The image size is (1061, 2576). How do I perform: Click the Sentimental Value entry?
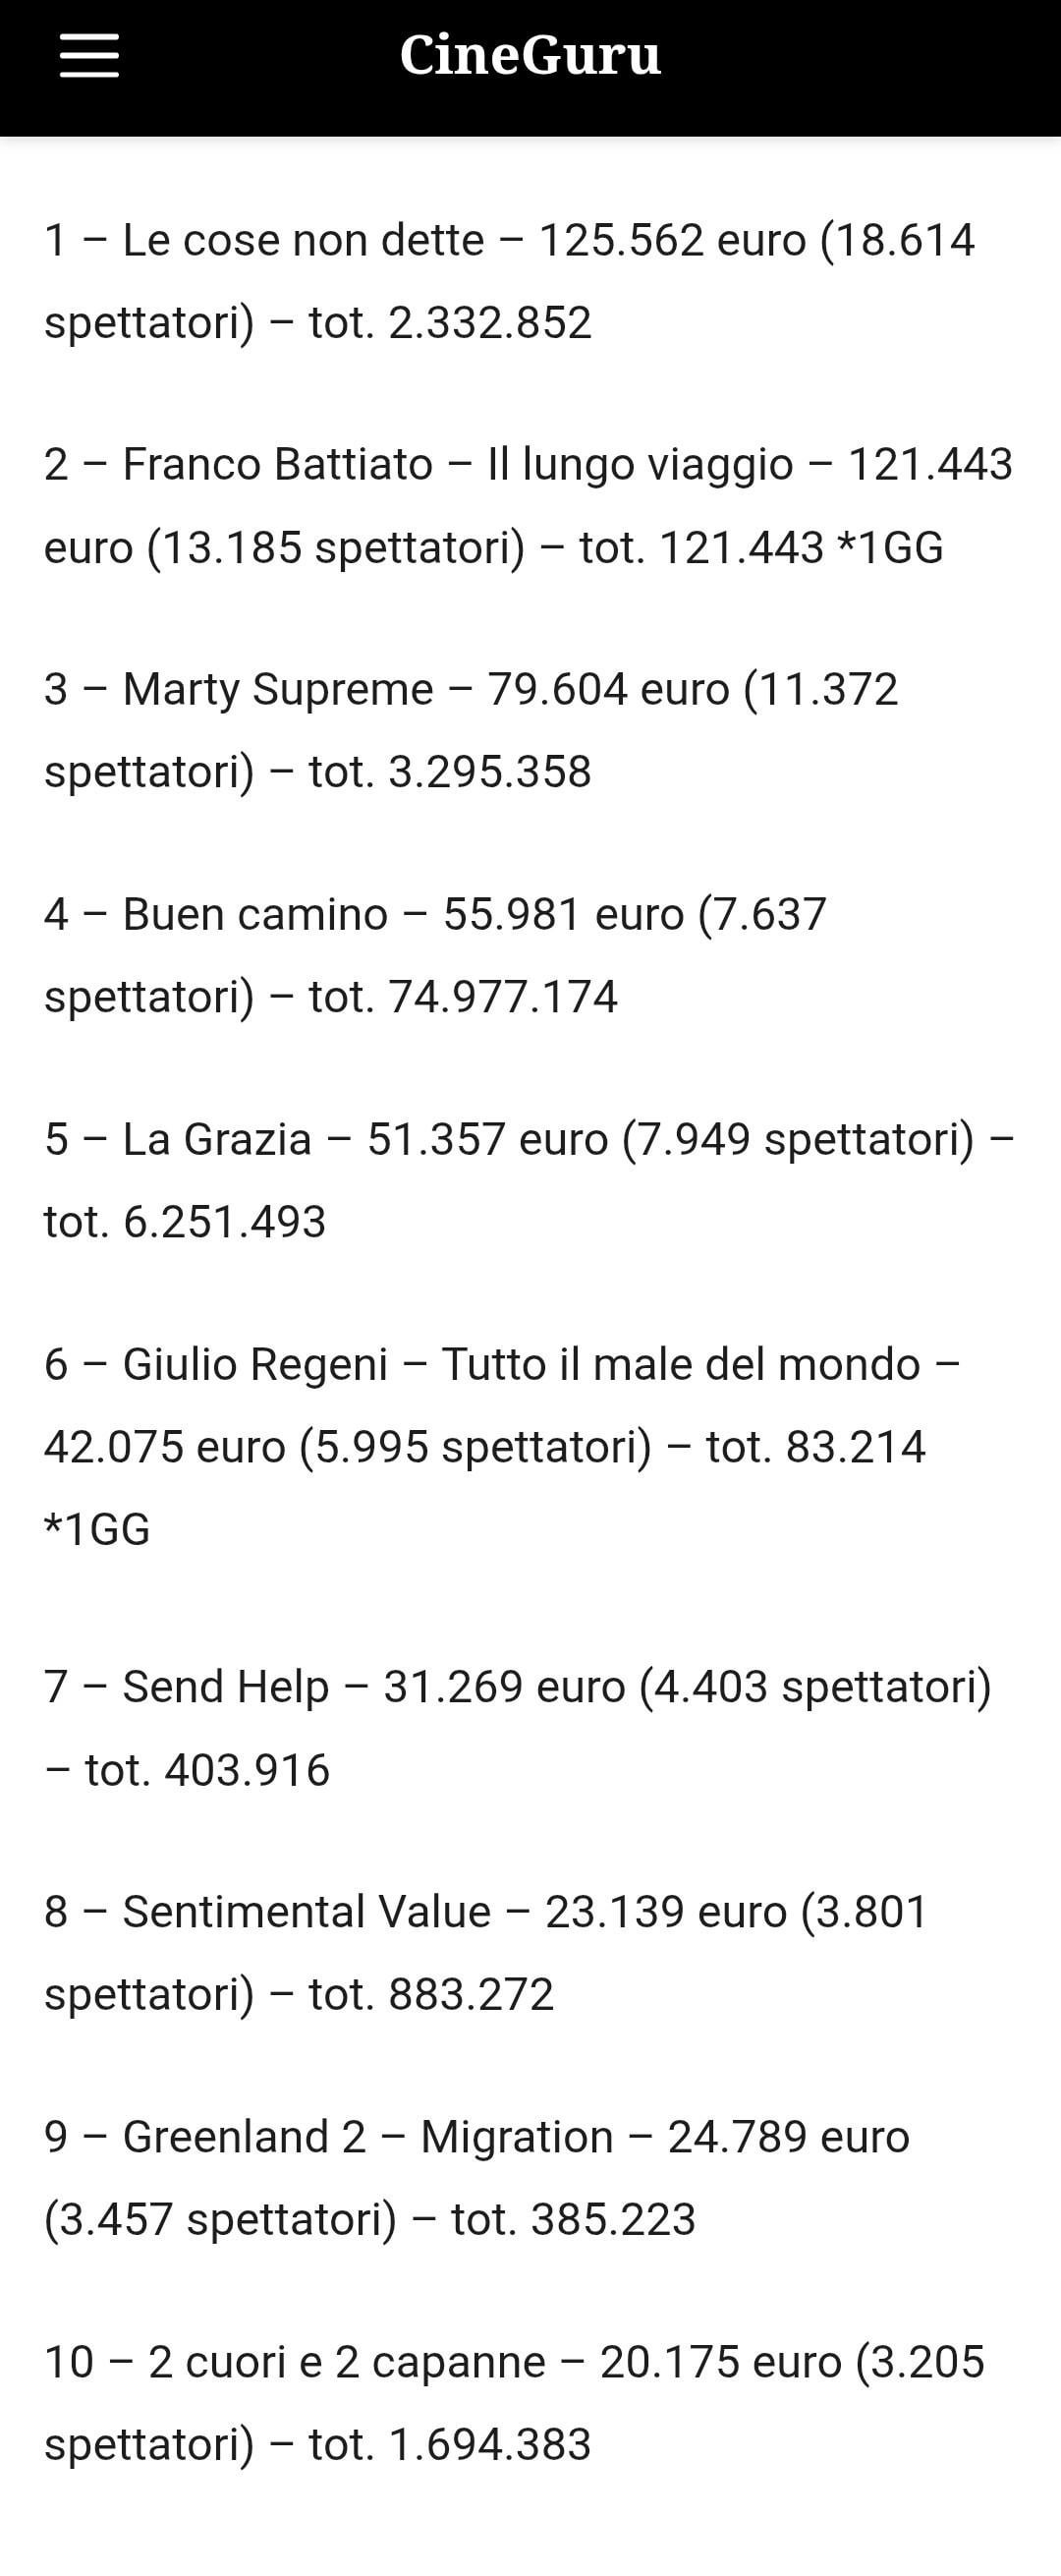pos(307,1912)
